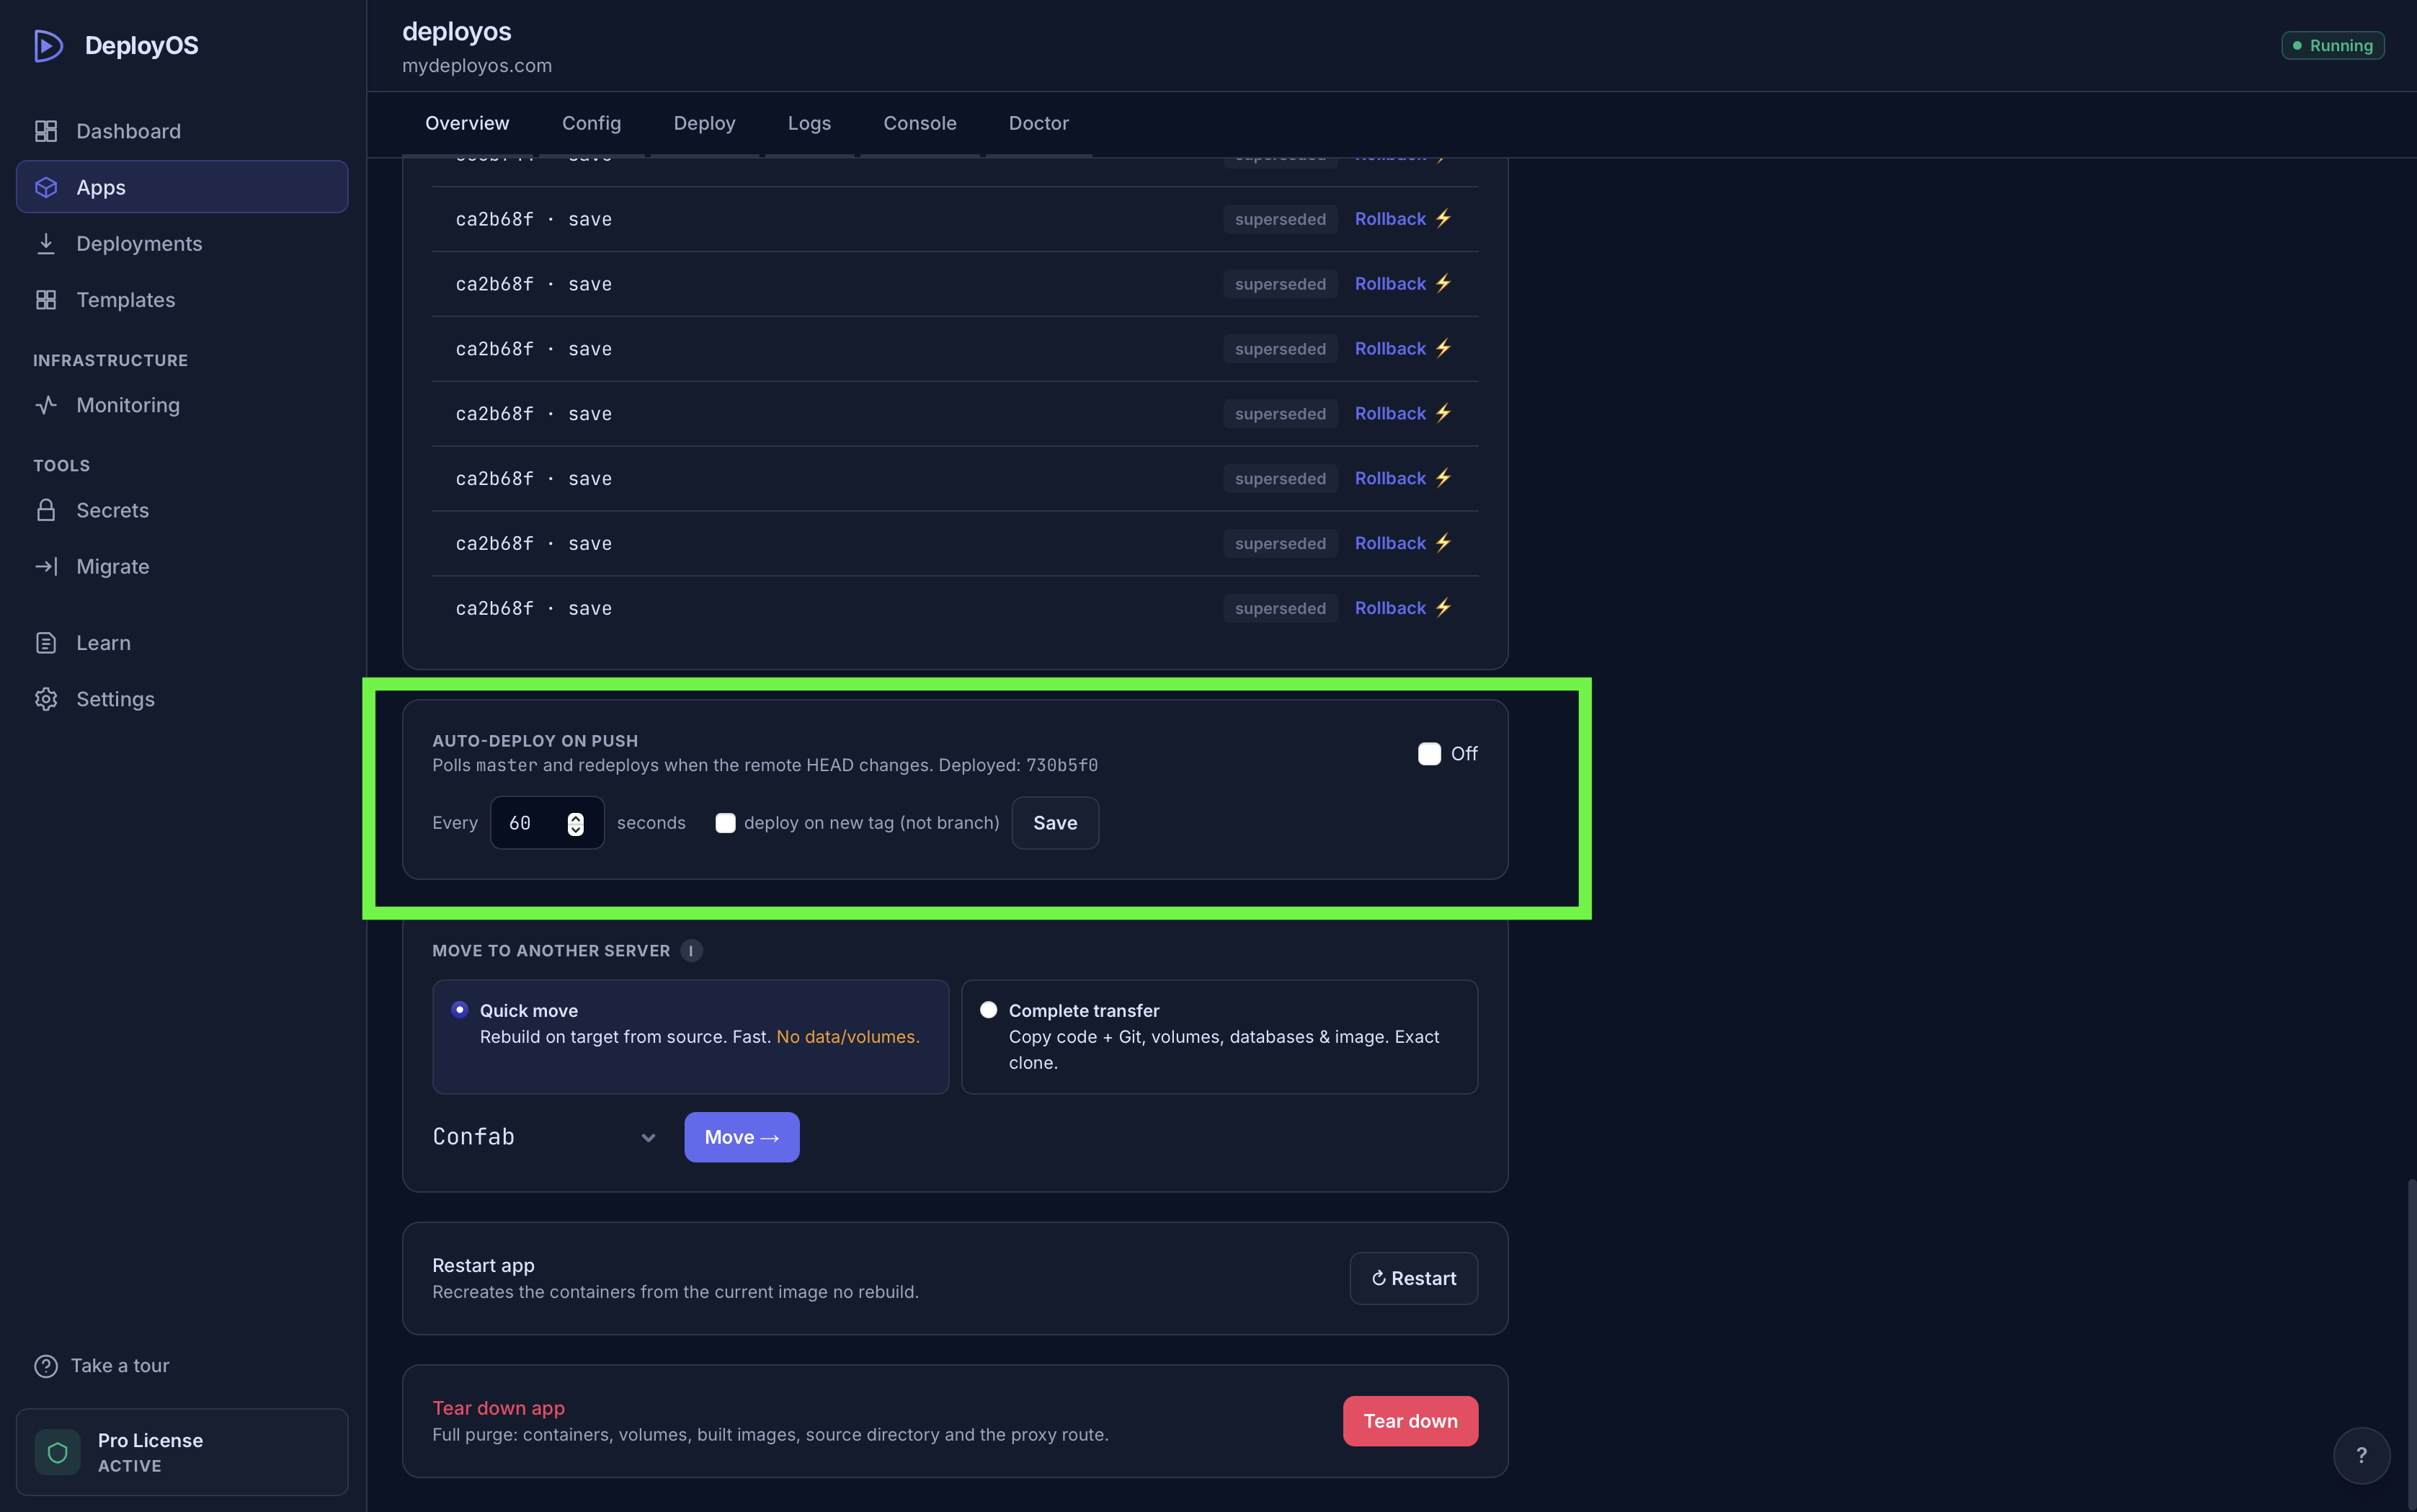Click the deployed commit hash 730b5f0
This screenshot has height=1512, width=2417.
click(x=1062, y=765)
